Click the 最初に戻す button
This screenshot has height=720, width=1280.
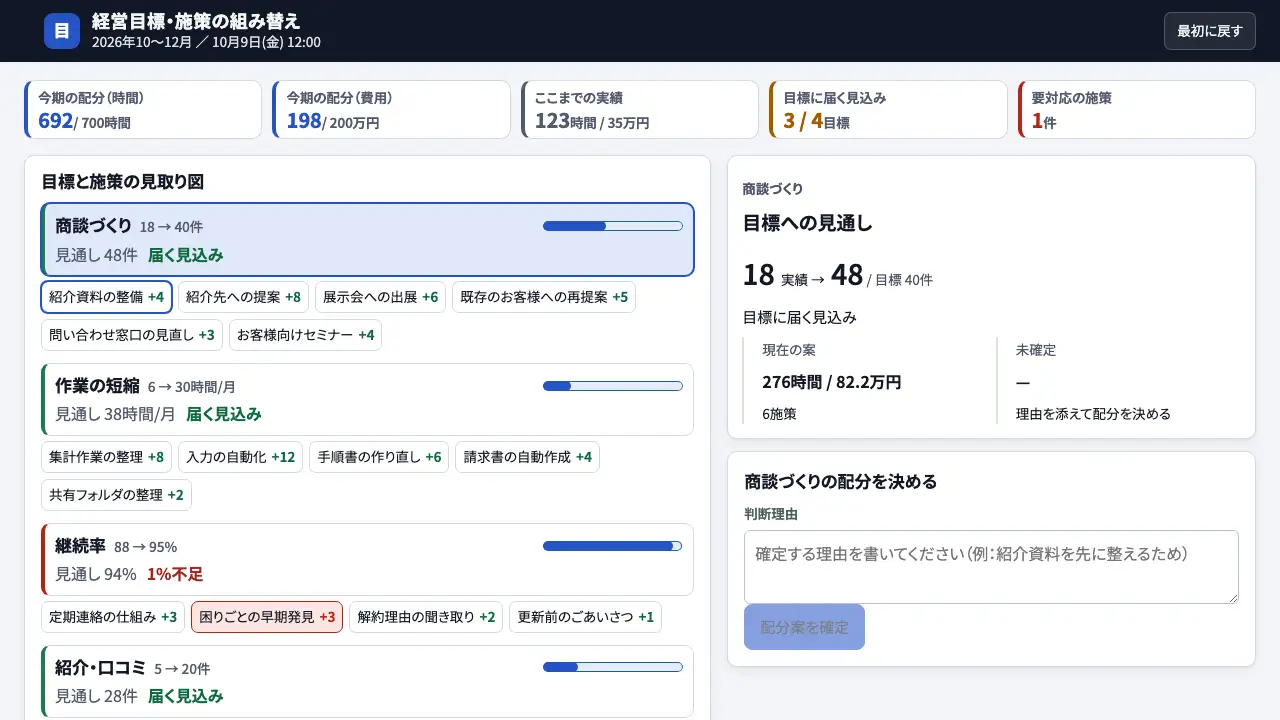coord(1209,31)
